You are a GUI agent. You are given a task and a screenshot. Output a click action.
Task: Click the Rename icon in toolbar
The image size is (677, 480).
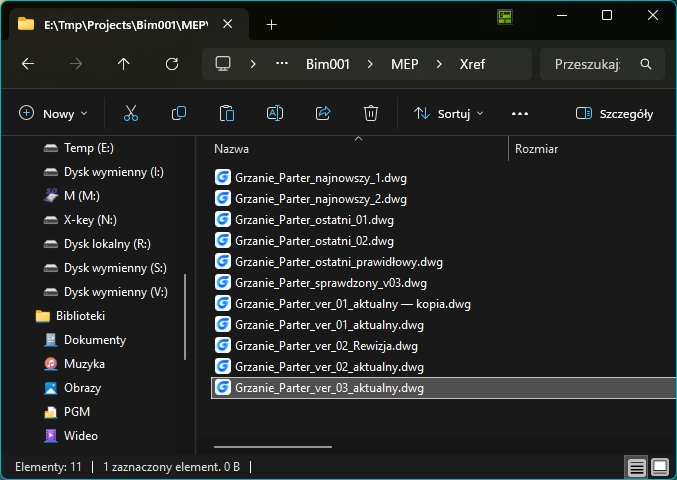coord(275,114)
